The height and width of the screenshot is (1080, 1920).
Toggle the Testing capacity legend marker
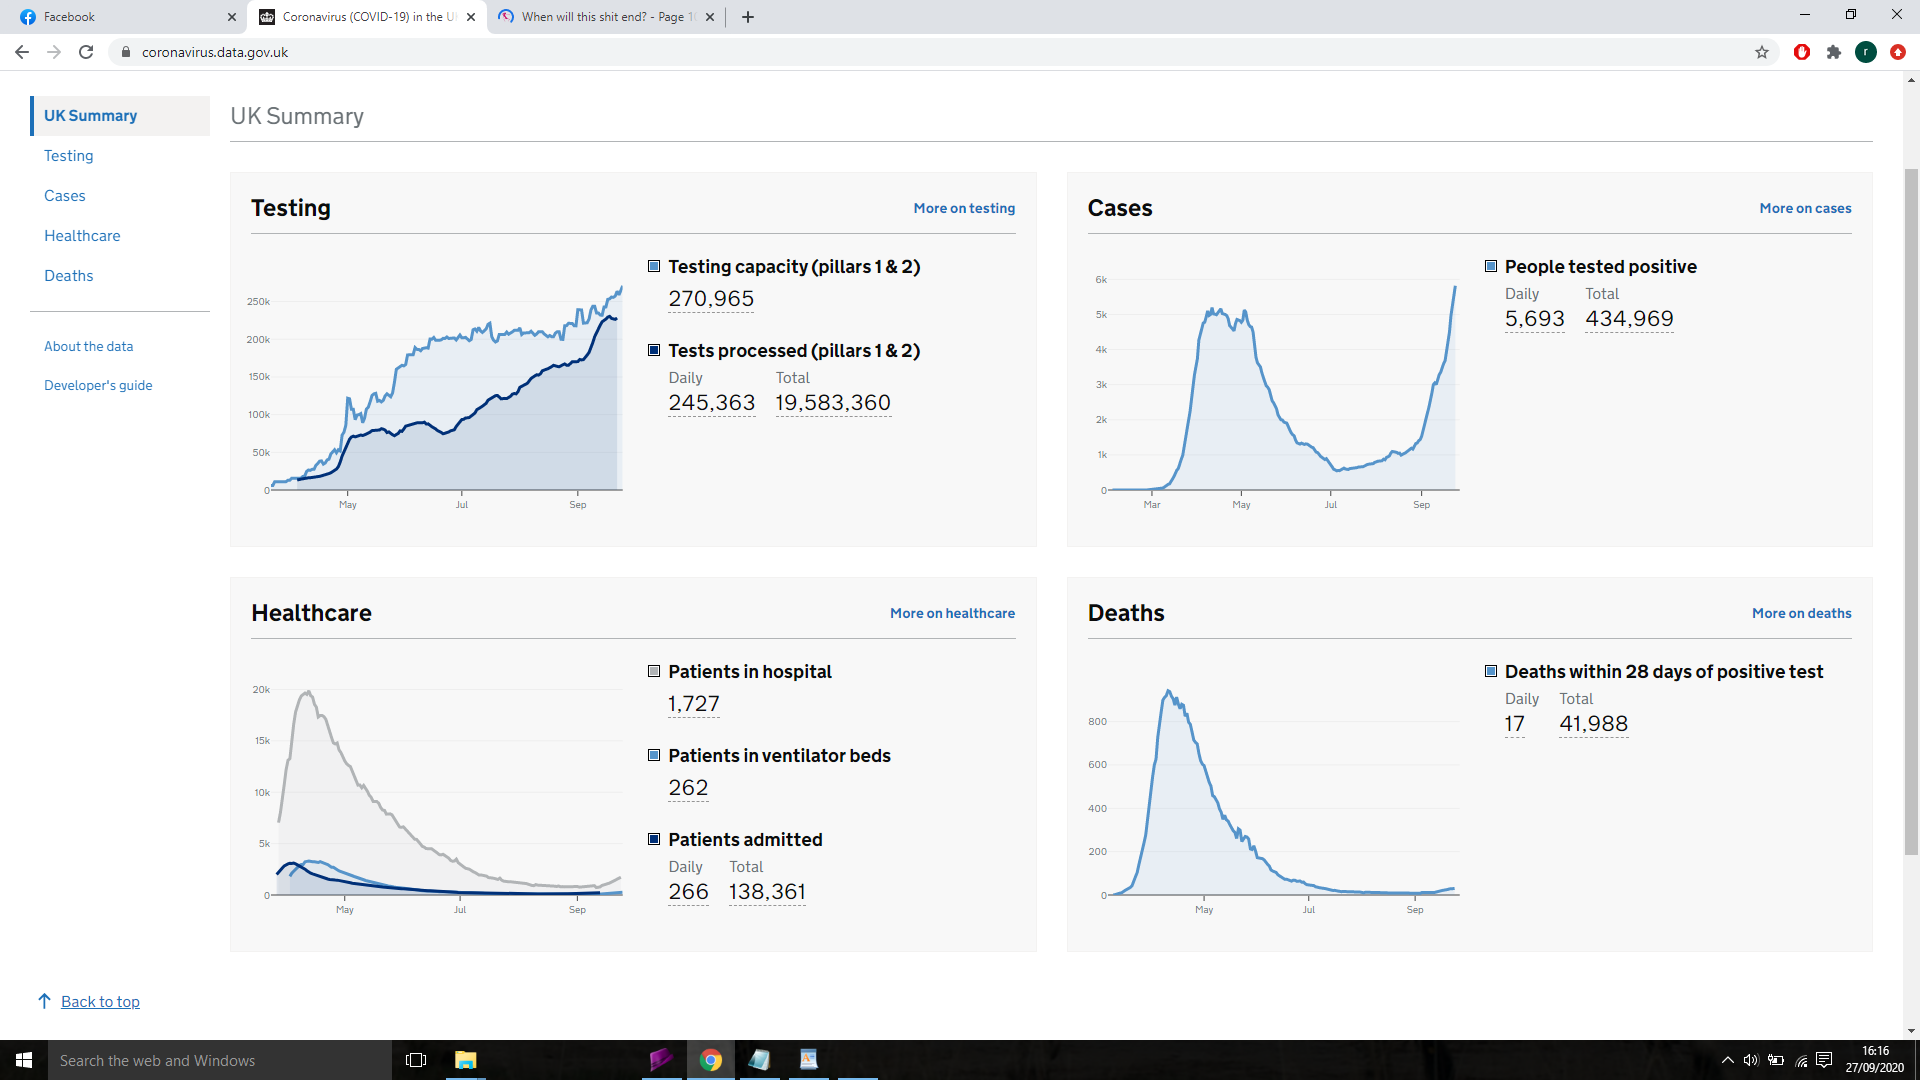click(x=654, y=266)
